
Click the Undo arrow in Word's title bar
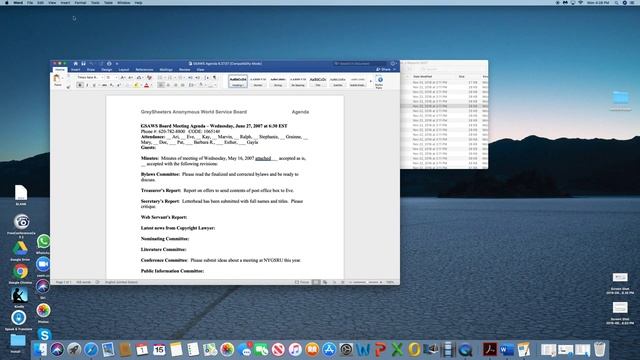point(91,64)
